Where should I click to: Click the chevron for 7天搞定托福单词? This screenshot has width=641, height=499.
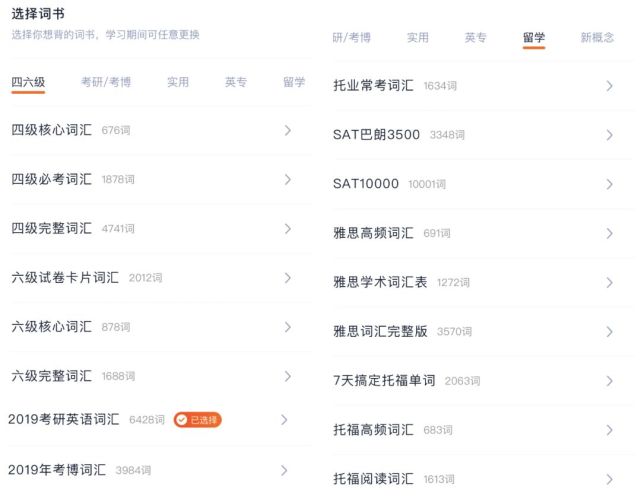609,381
